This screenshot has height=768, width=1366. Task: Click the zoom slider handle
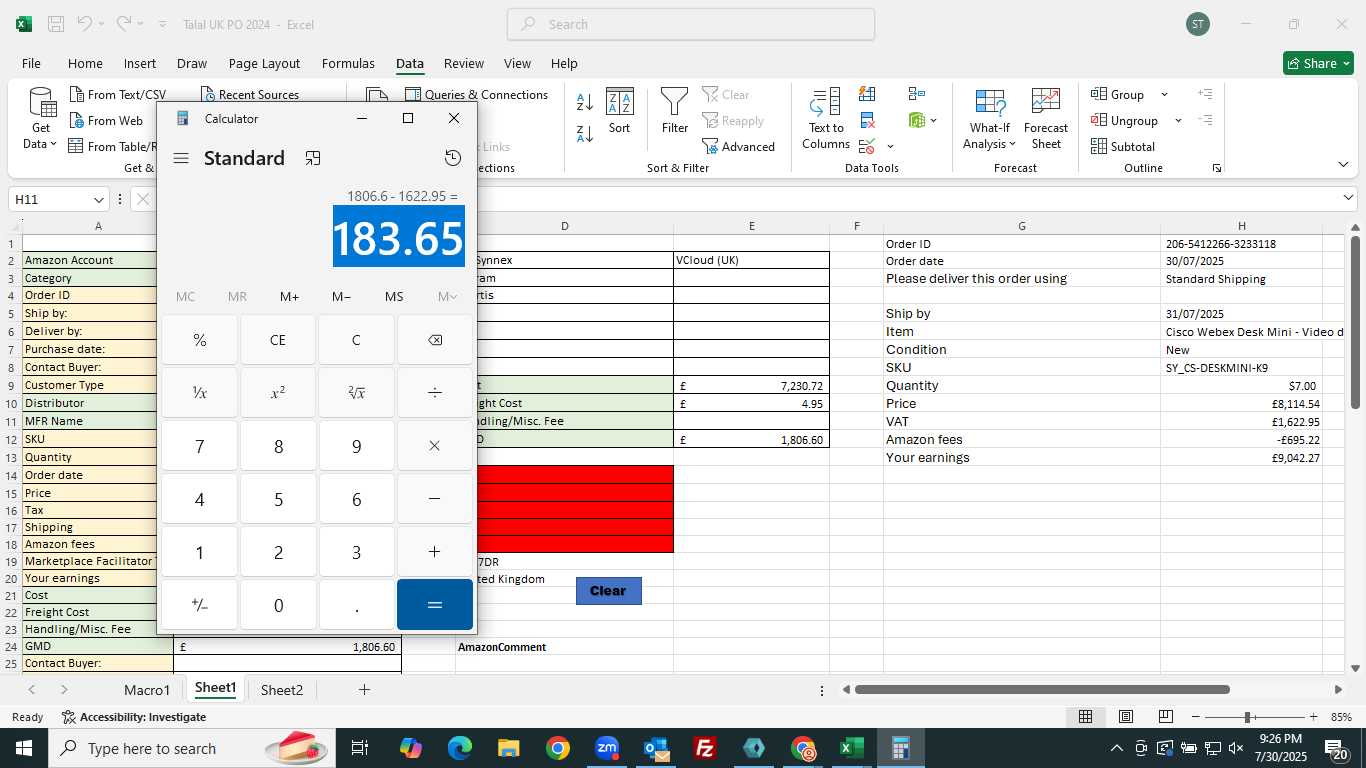click(x=1248, y=717)
